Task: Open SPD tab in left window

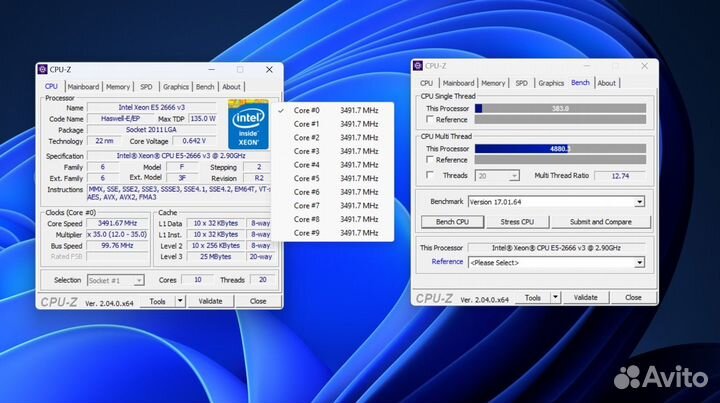Action: click(146, 87)
